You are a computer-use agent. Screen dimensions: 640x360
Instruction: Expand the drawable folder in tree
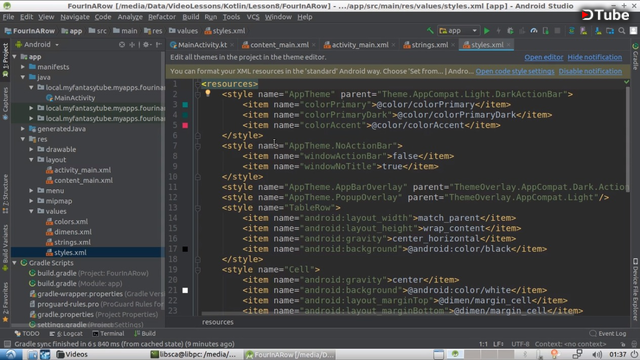click(x=31, y=149)
